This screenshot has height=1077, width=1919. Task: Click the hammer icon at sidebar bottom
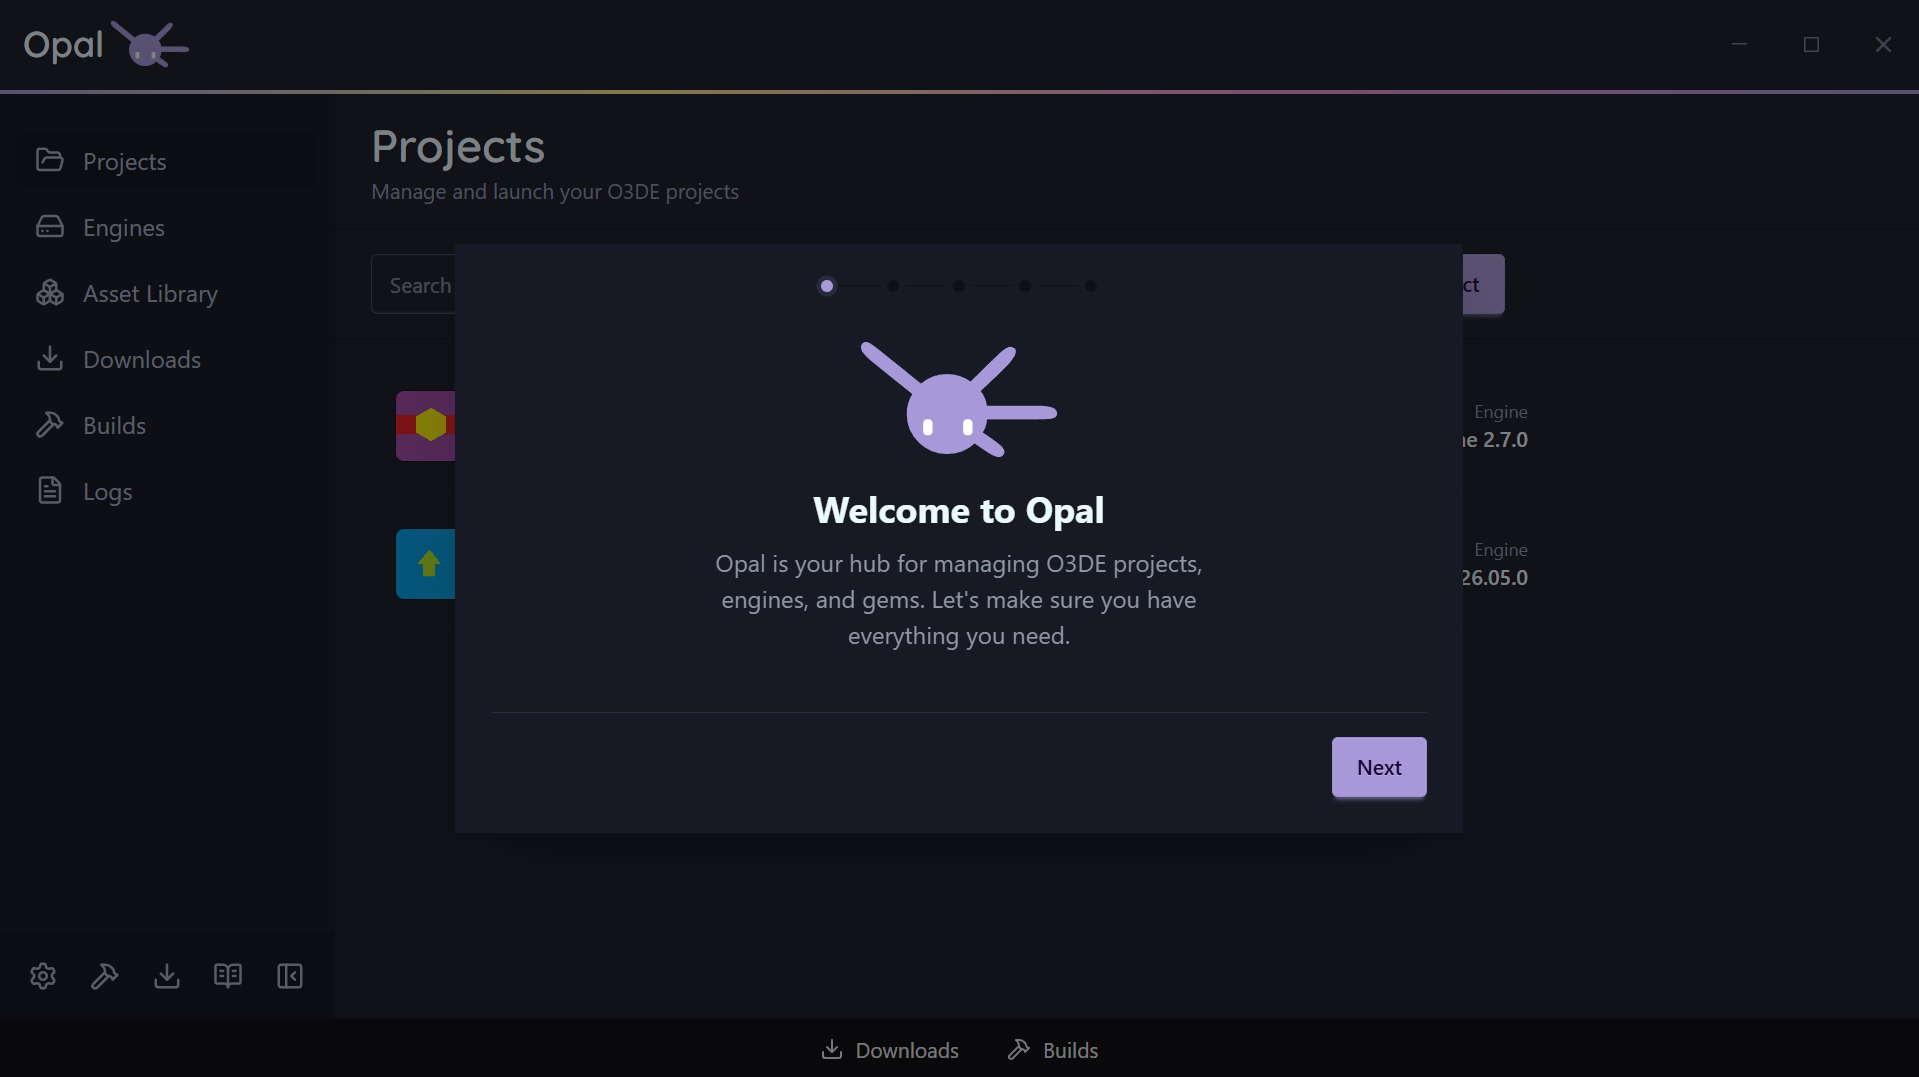click(105, 976)
